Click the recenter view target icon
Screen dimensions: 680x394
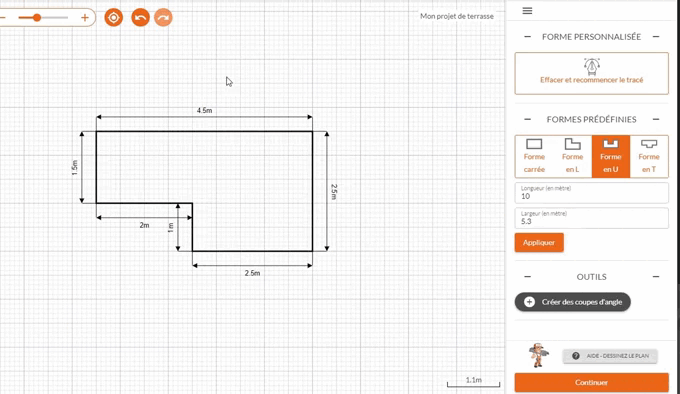(x=114, y=18)
